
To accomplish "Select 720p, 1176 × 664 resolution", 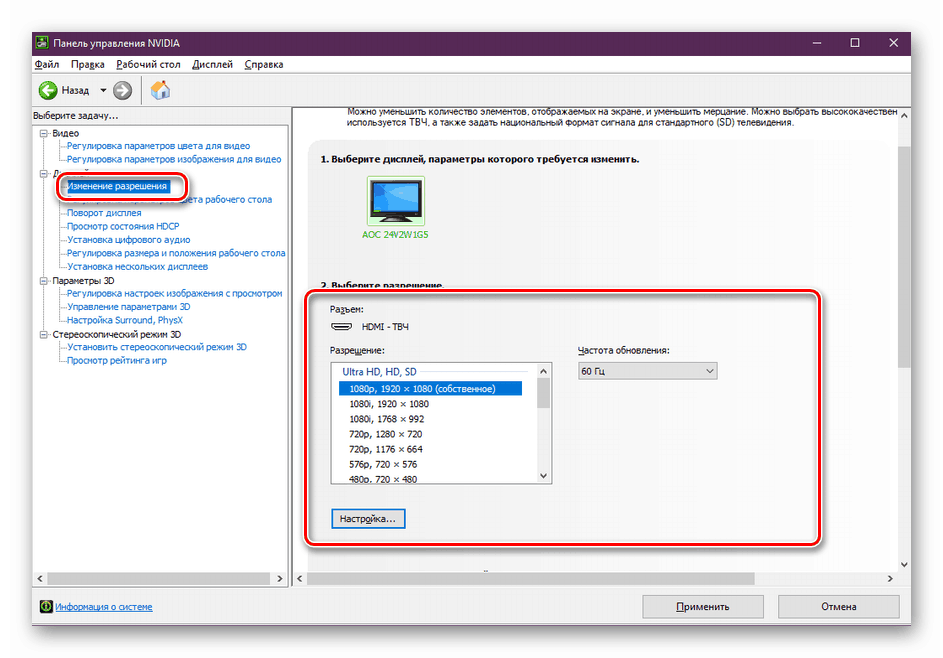I will [385, 449].
